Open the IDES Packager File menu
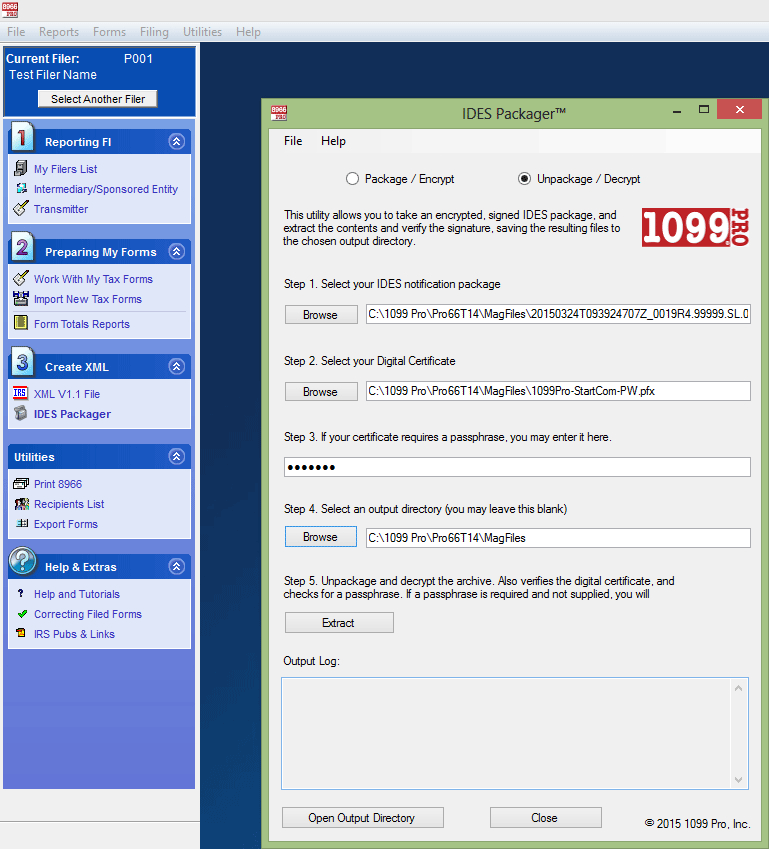This screenshot has height=849, width=769. [293, 141]
